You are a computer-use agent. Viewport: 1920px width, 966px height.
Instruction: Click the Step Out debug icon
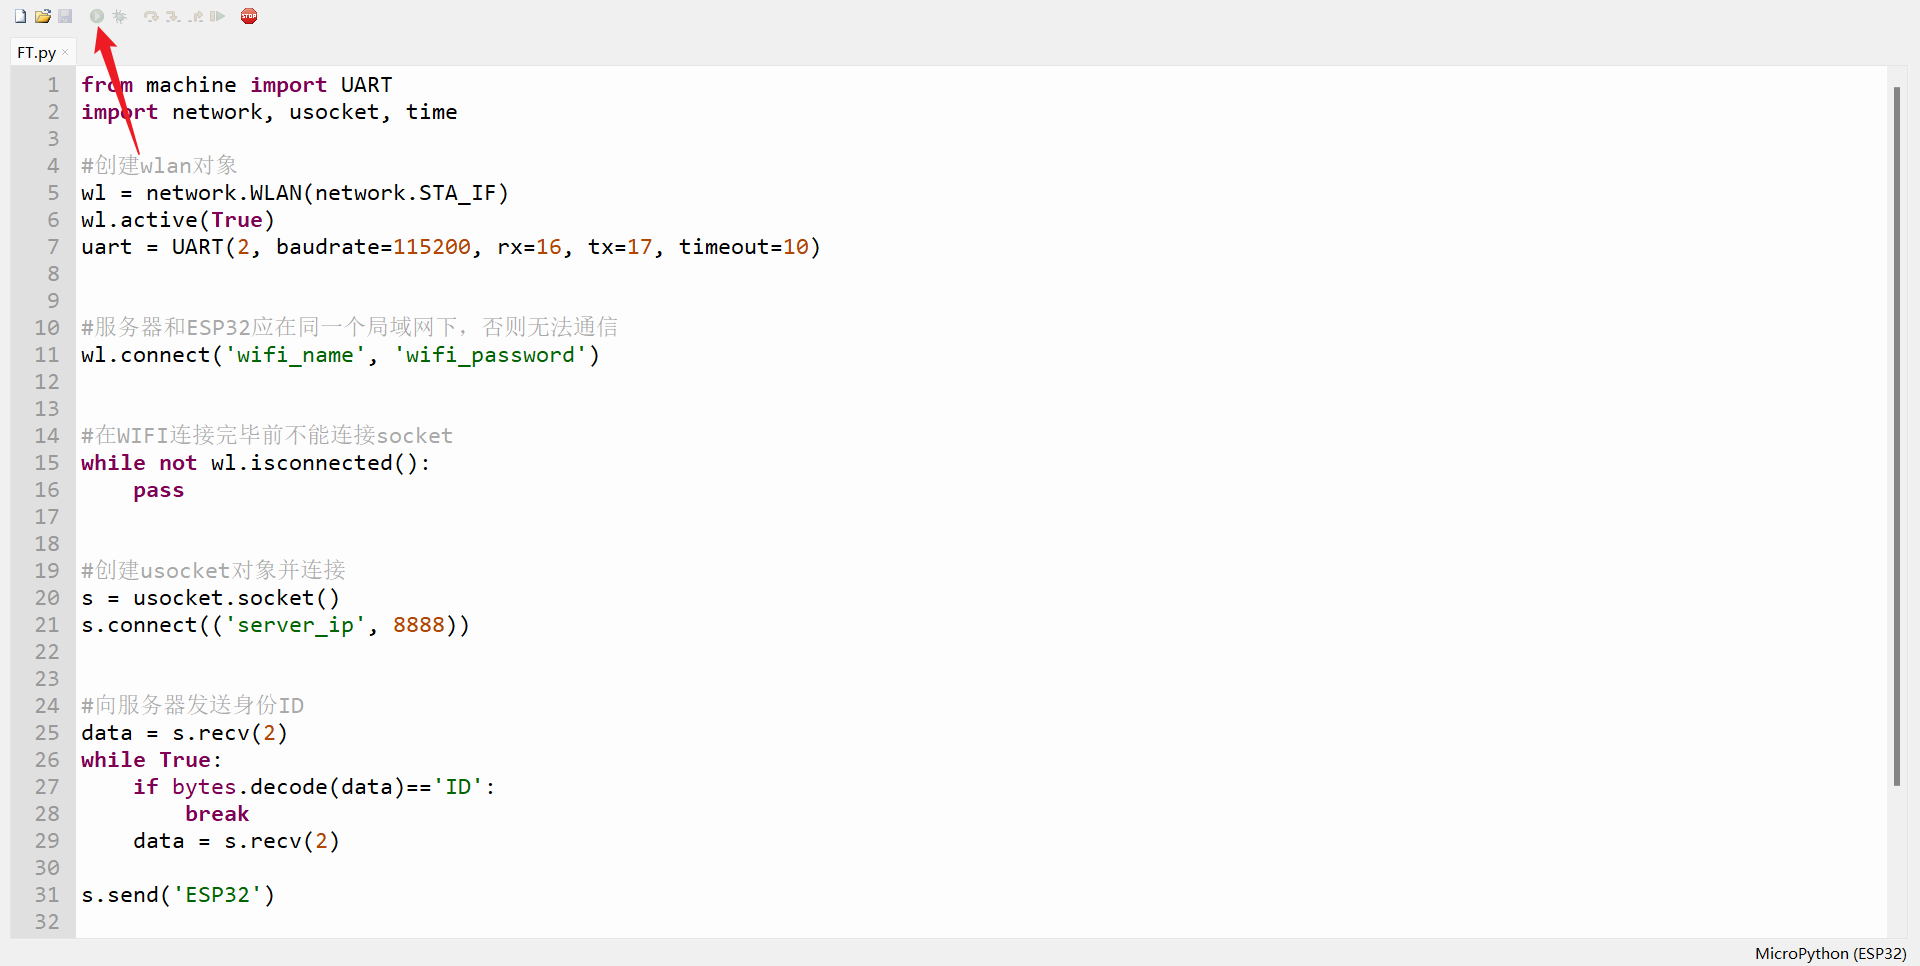tap(196, 16)
